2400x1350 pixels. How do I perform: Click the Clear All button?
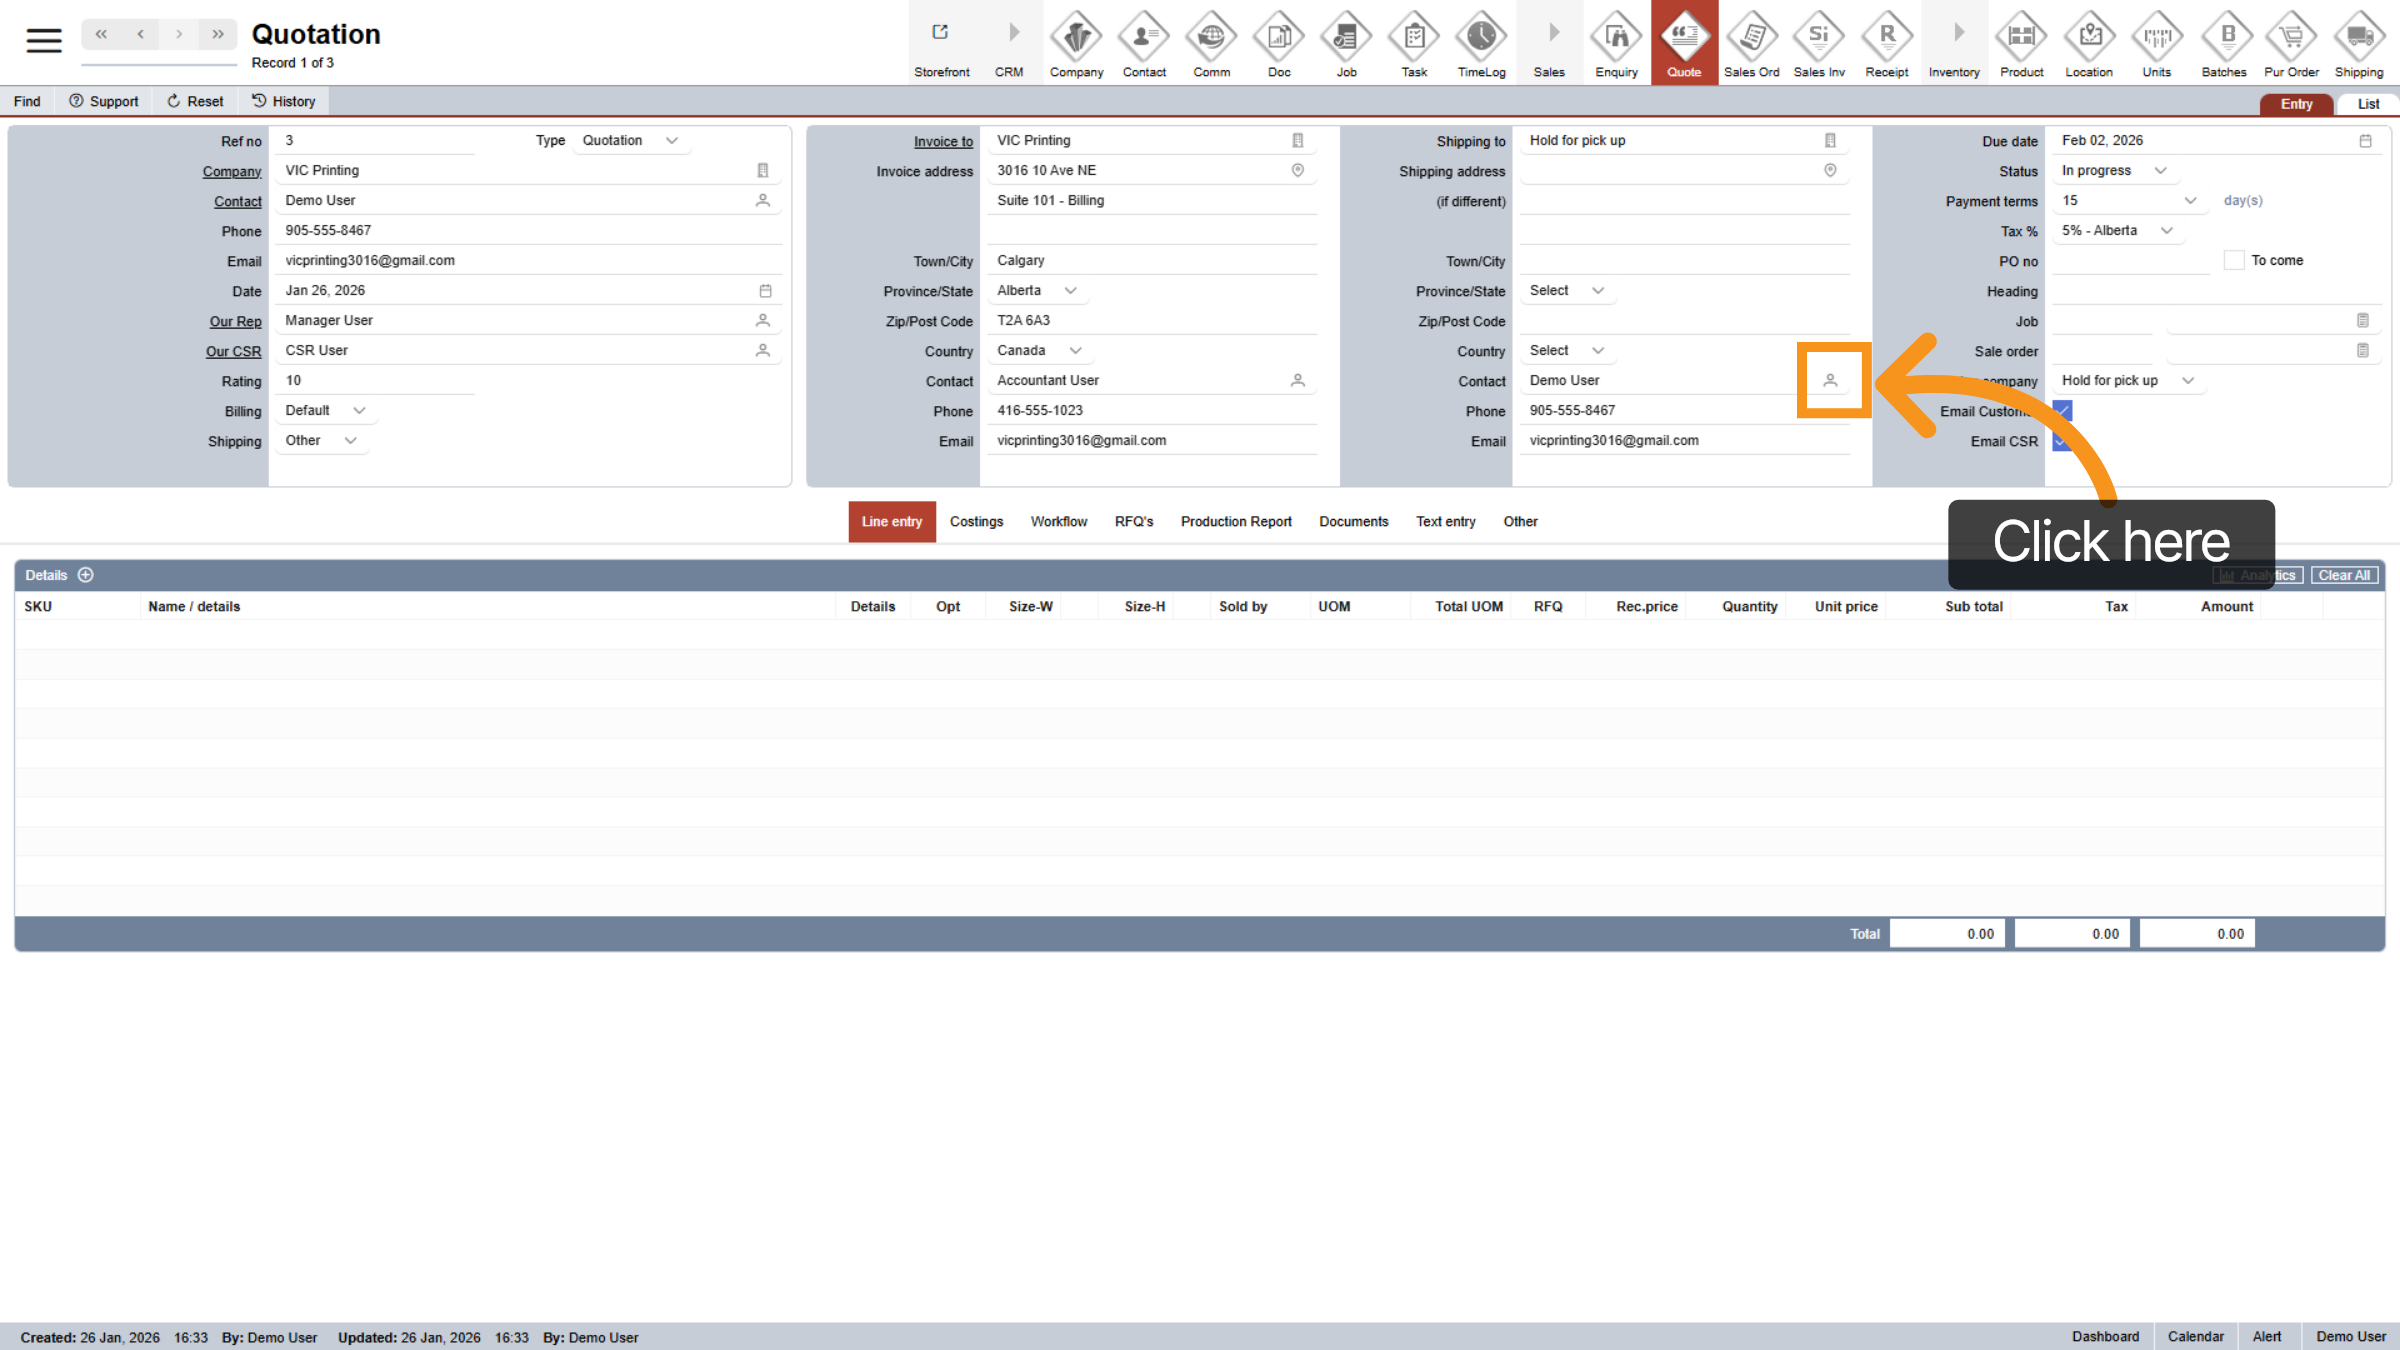pos(2344,575)
